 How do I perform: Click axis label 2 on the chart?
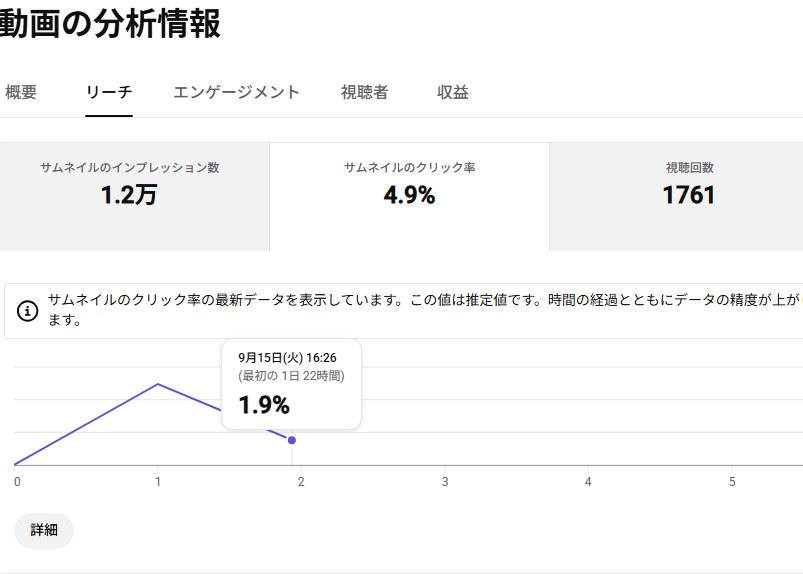click(x=301, y=482)
